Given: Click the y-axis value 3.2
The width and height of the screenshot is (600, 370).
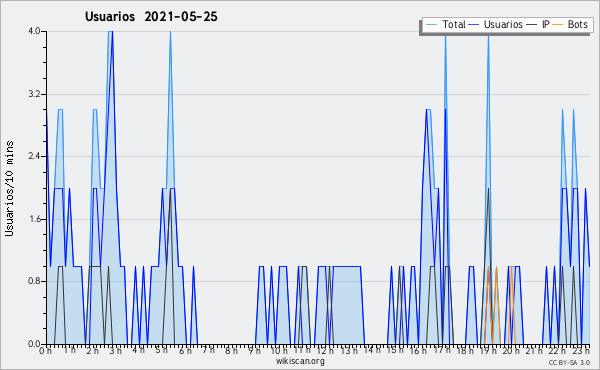Looking at the screenshot, I should (x=34, y=94).
